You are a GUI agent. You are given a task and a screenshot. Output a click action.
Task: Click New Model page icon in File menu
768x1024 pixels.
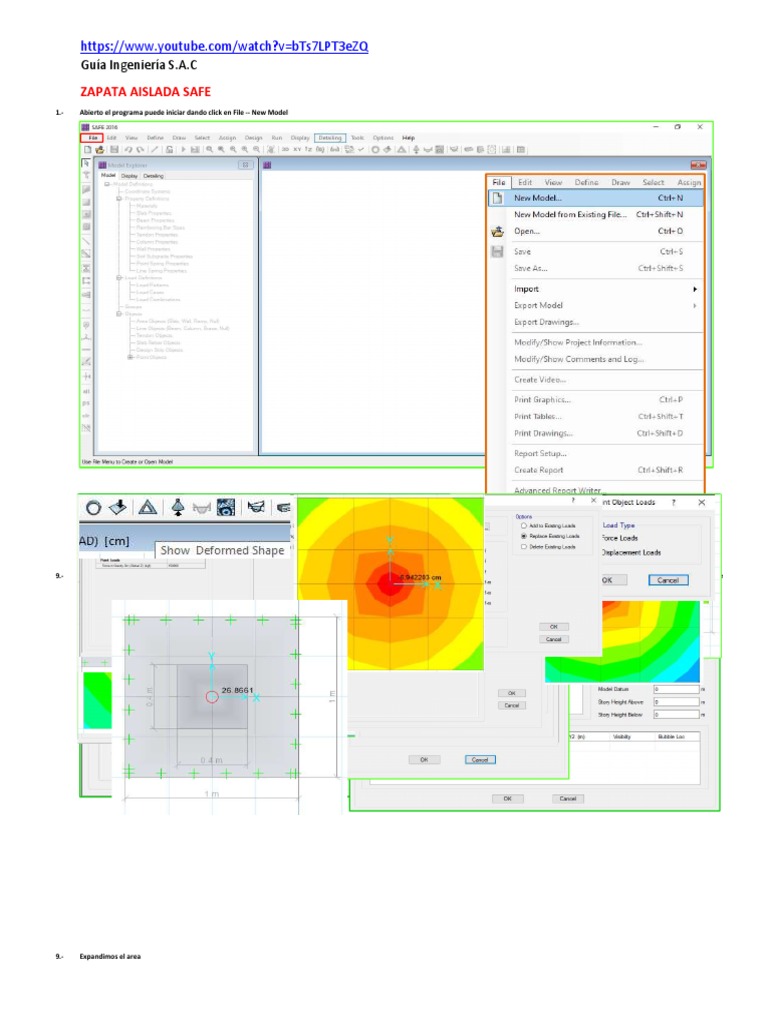coord(498,198)
